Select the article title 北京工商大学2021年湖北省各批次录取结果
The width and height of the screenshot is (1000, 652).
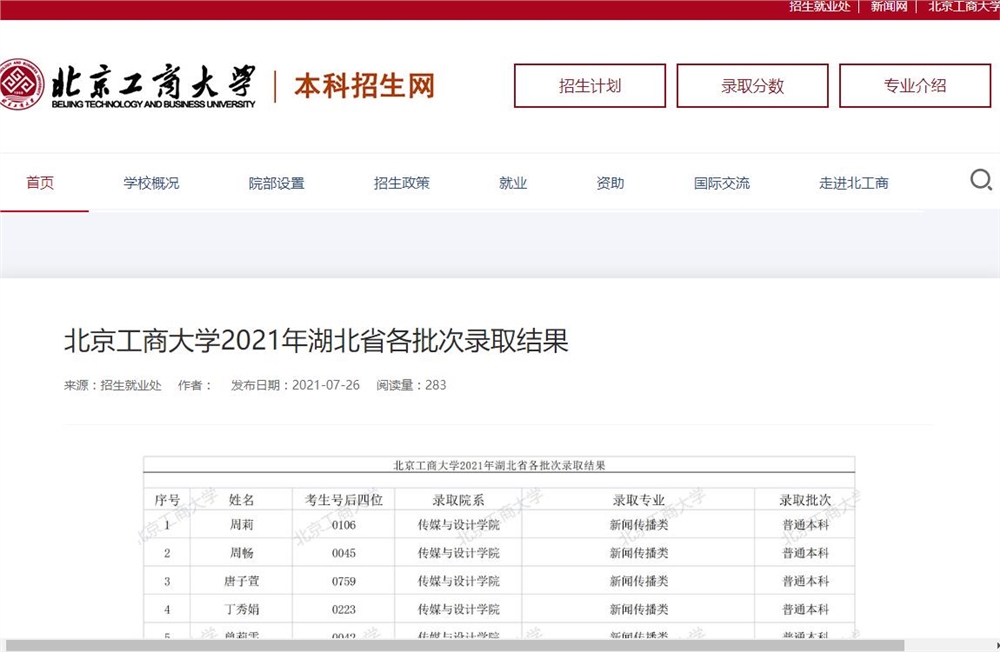click(x=316, y=341)
